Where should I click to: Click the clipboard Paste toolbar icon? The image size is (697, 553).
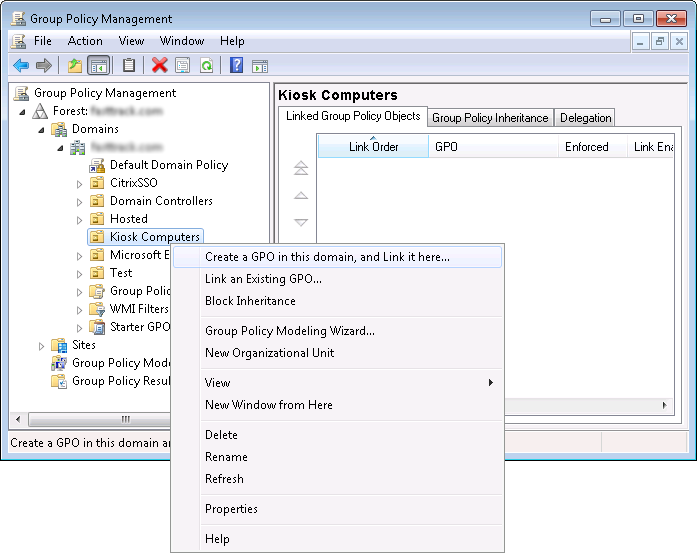[129, 65]
